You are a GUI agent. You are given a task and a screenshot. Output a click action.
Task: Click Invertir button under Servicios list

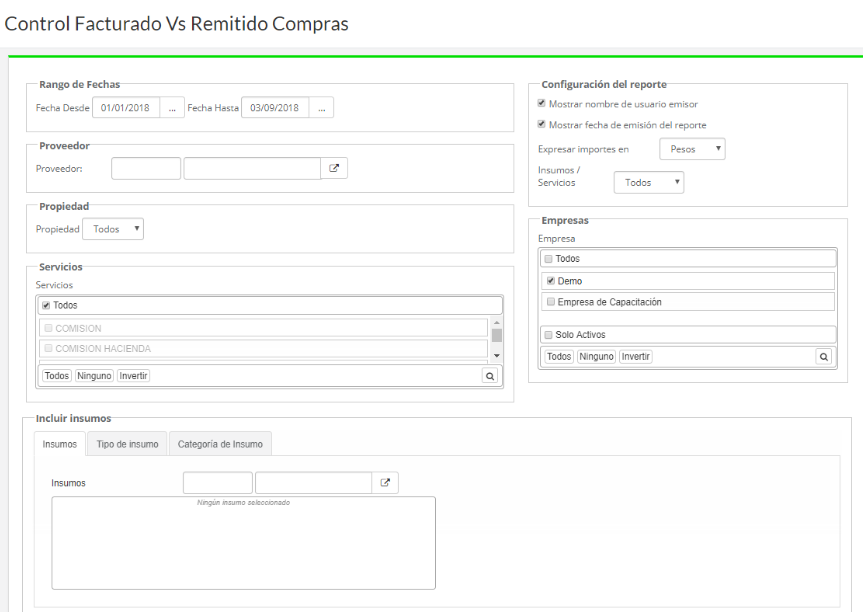point(133,376)
